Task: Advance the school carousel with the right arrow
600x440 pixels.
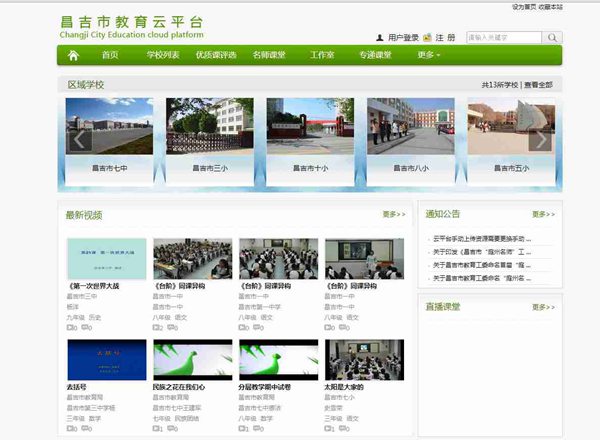Action: click(540, 140)
